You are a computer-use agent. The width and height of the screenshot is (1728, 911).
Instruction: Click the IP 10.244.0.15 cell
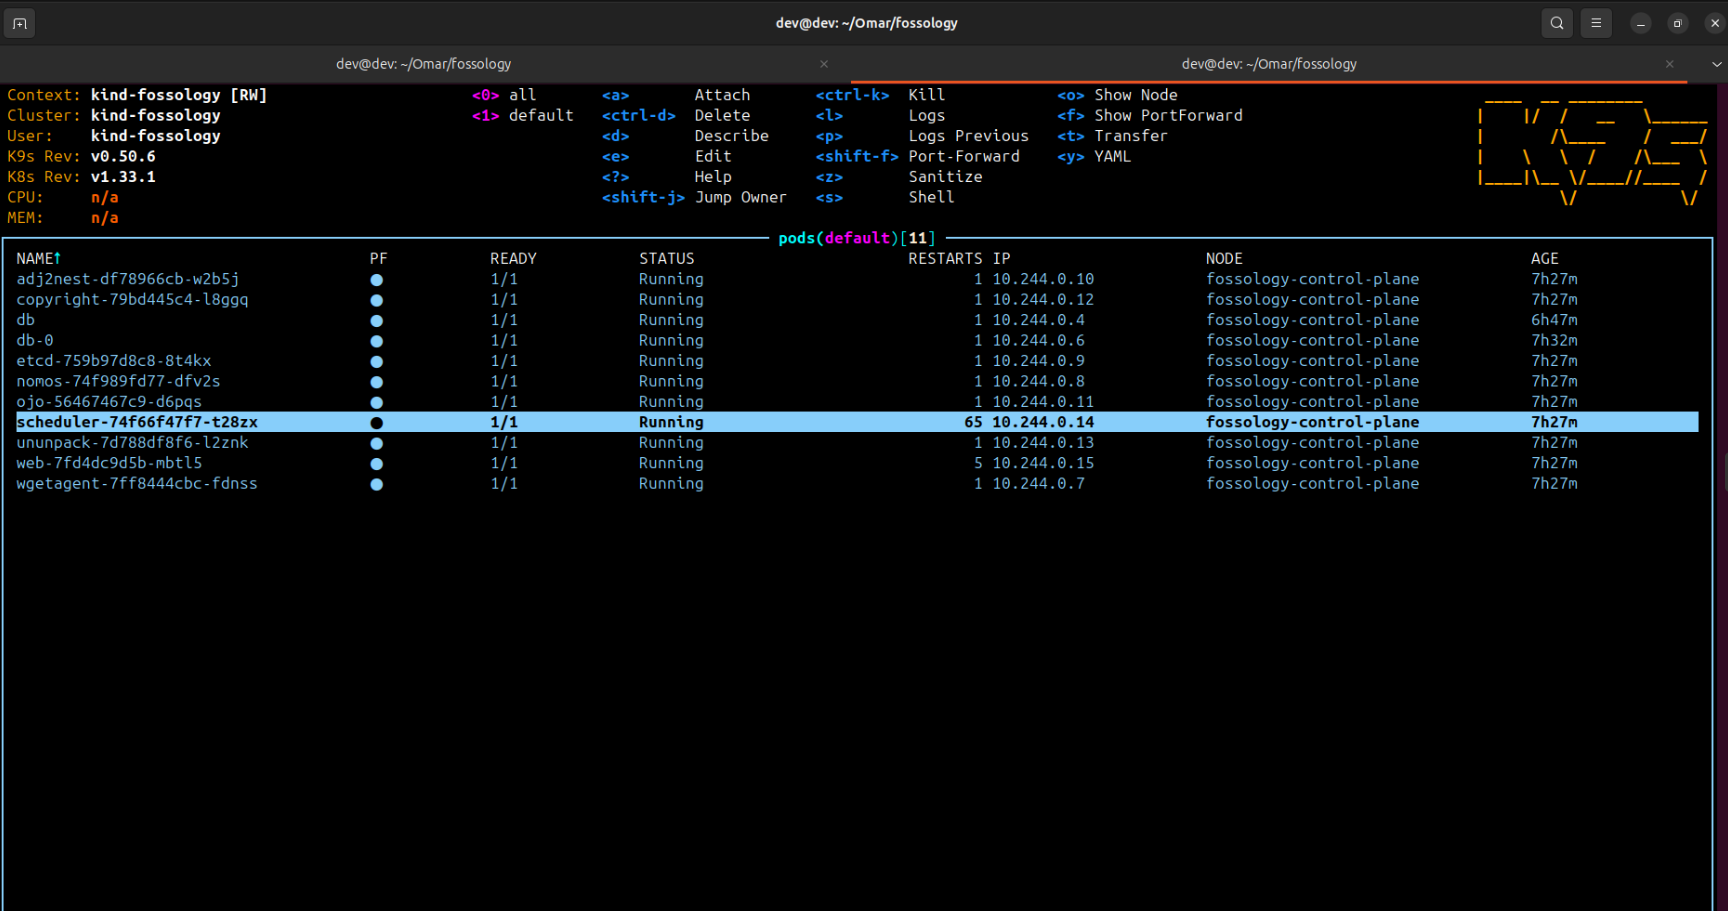click(x=1043, y=464)
